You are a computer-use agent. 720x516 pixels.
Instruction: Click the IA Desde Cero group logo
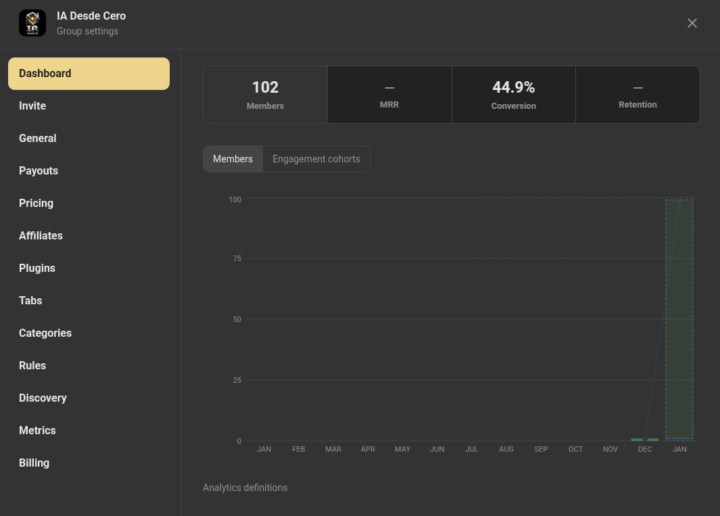pyautogui.click(x=32, y=23)
